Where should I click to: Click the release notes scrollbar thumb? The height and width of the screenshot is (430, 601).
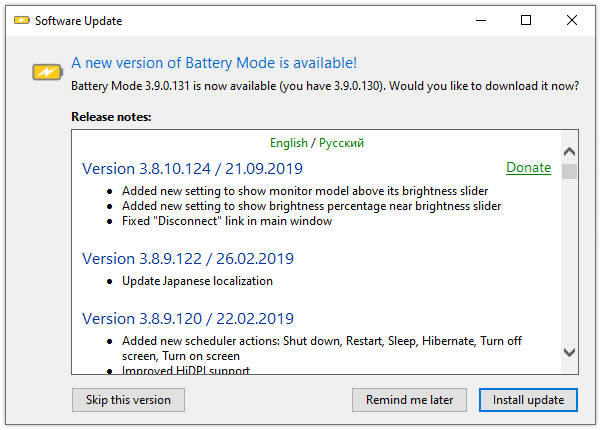pyautogui.click(x=569, y=171)
